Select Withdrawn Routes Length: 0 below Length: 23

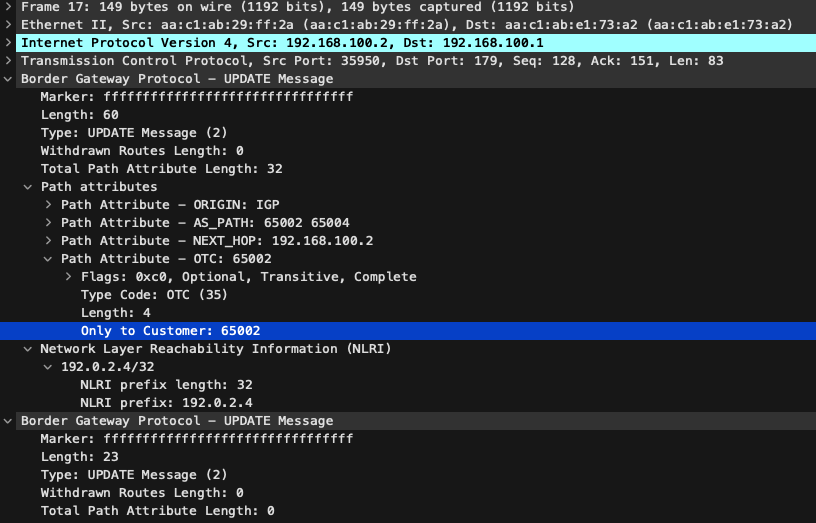click(142, 493)
